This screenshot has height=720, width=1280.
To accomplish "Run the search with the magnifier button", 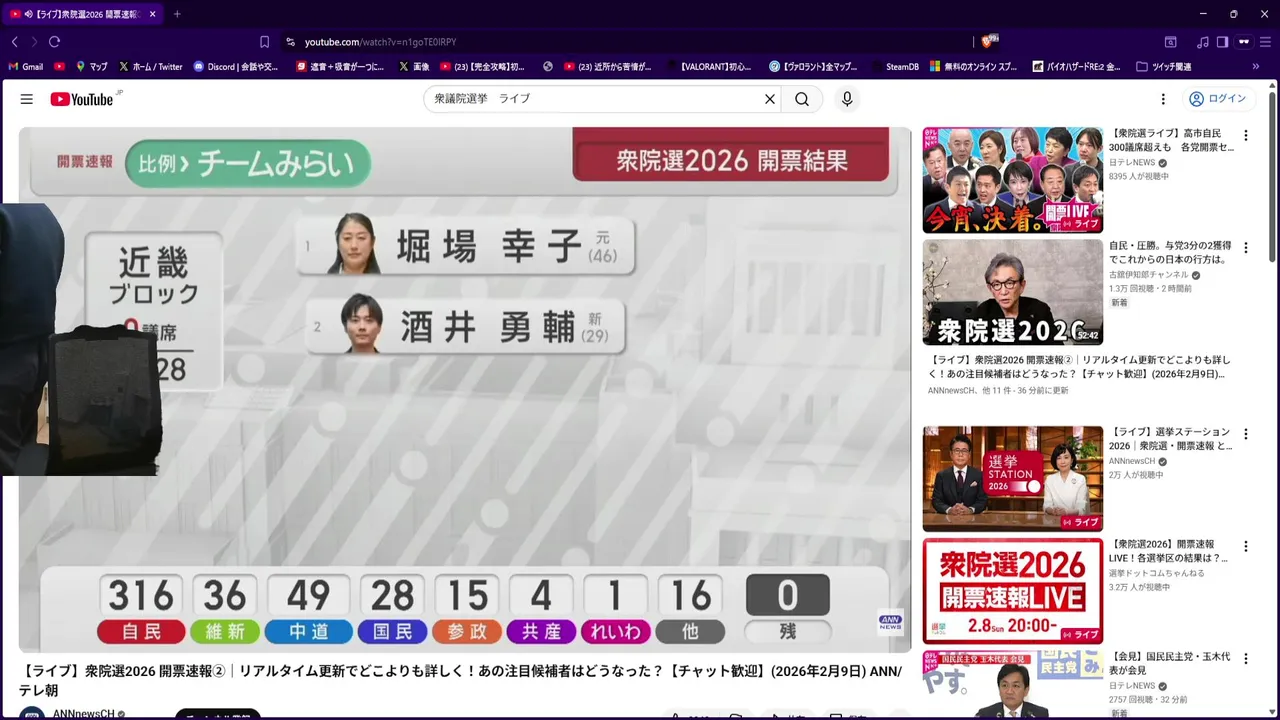I will tap(802, 99).
